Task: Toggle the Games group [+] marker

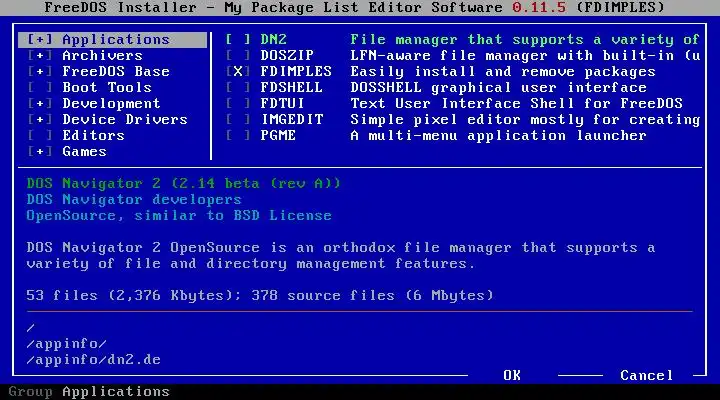Action: (x=40, y=152)
